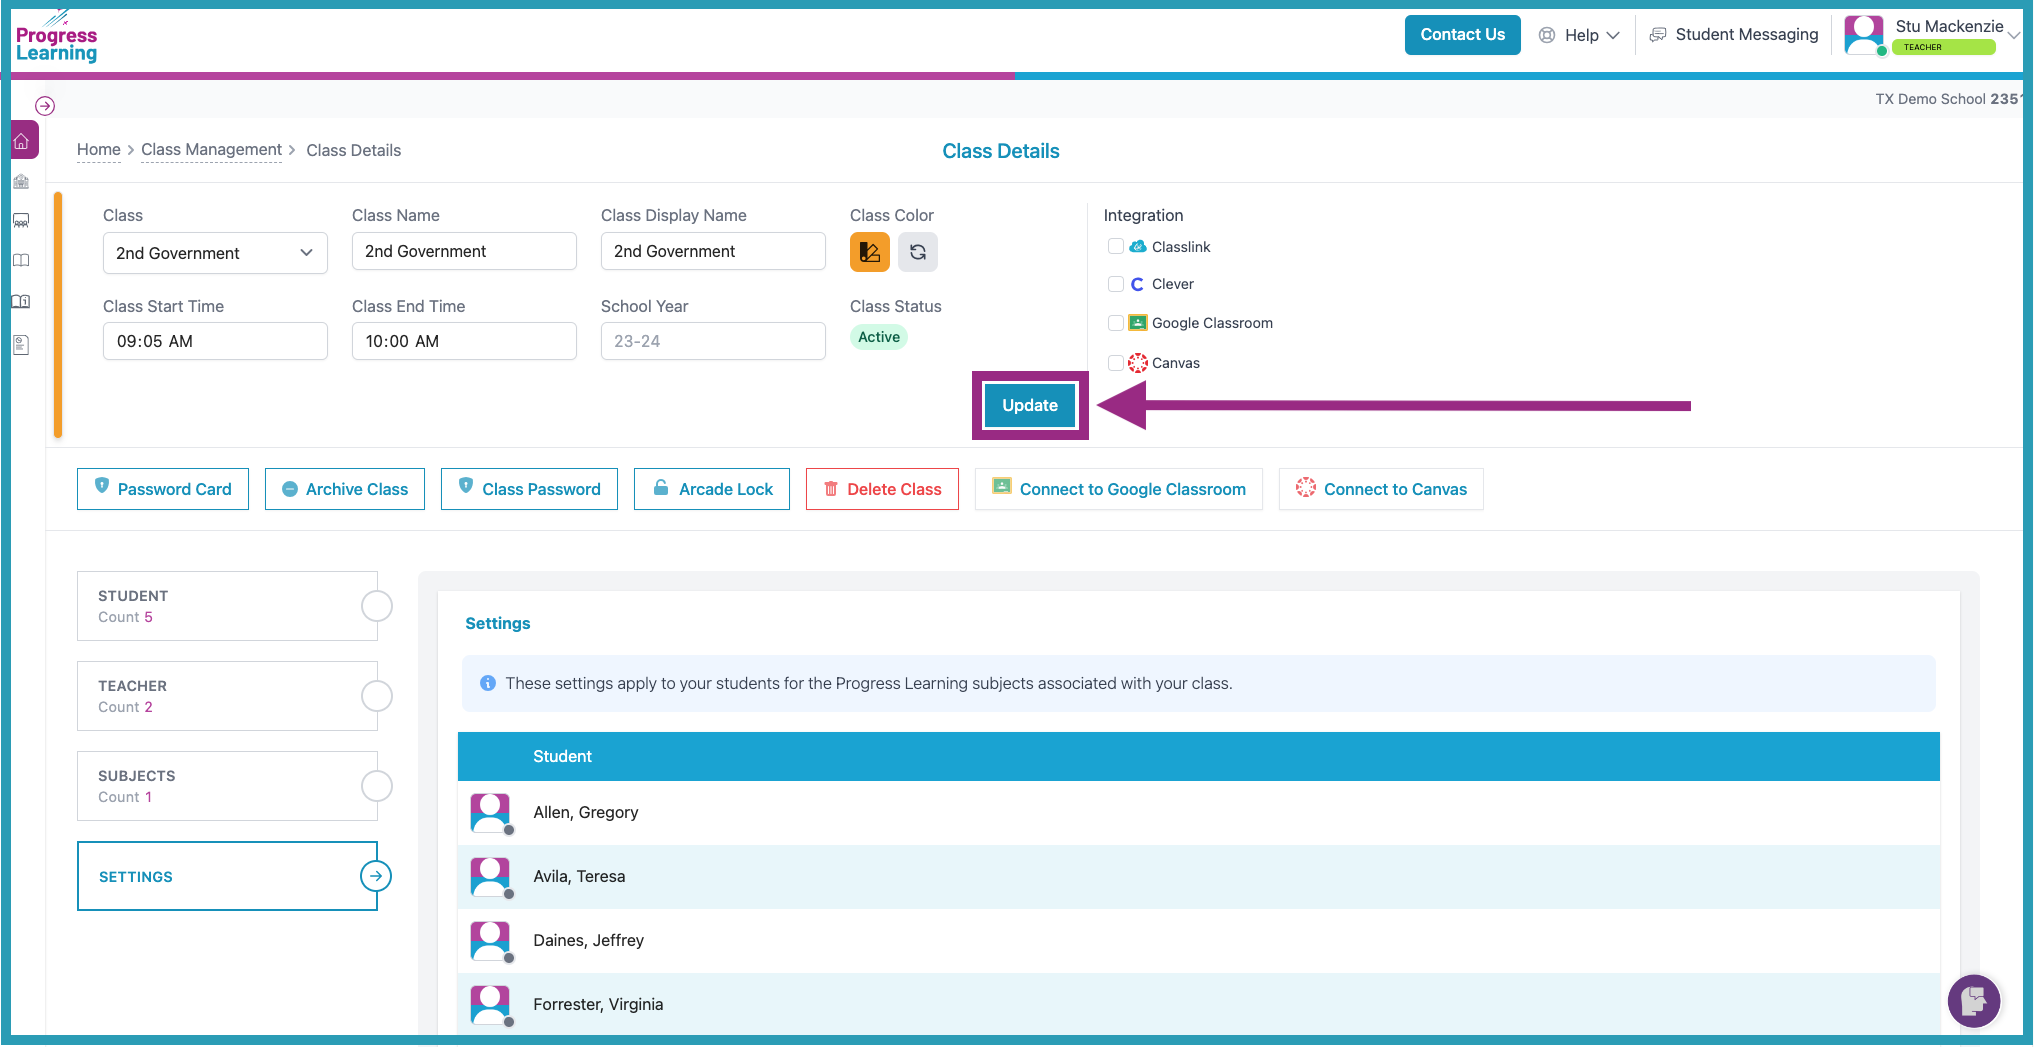
Task: Open the Password Card
Action: point(163,489)
